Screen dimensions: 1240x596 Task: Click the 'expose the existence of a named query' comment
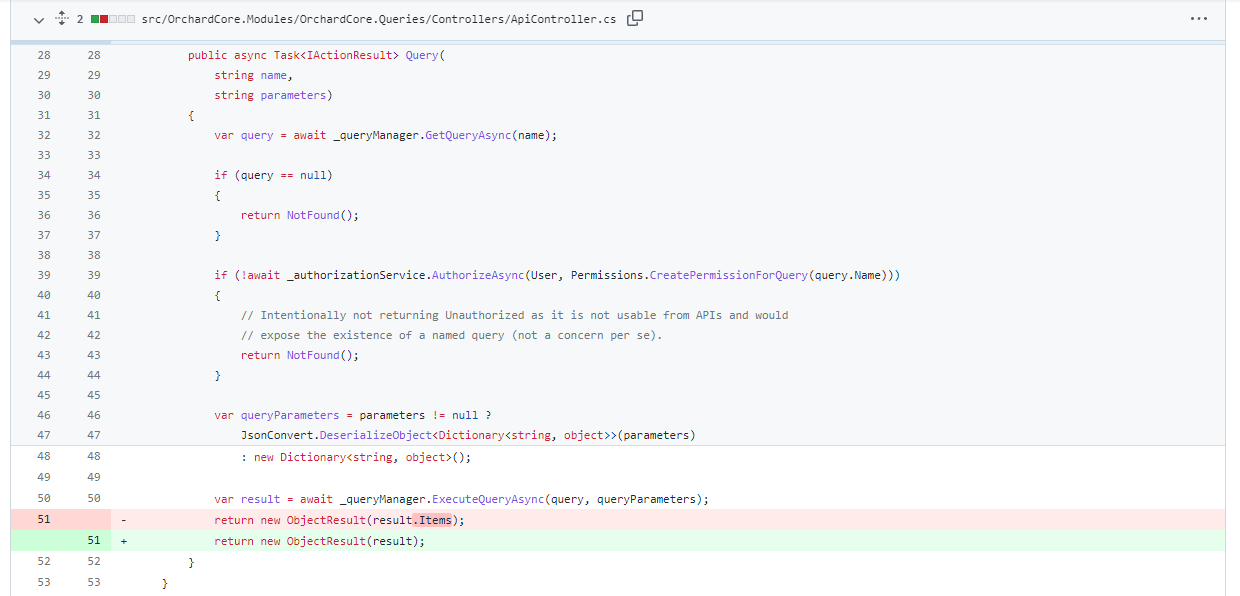[x=451, y=335]
